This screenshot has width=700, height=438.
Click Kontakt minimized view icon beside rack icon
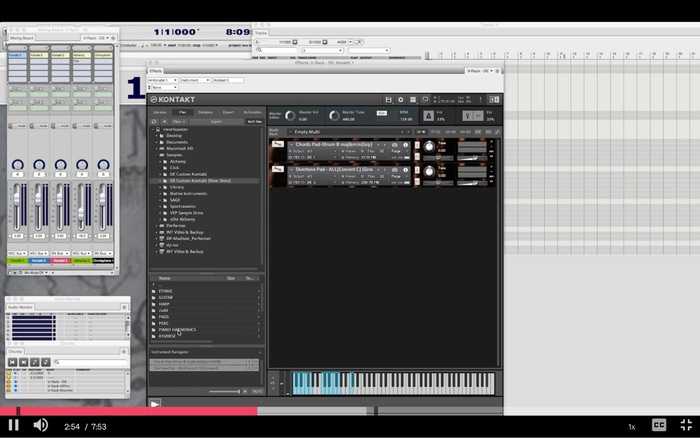[425, 100]
